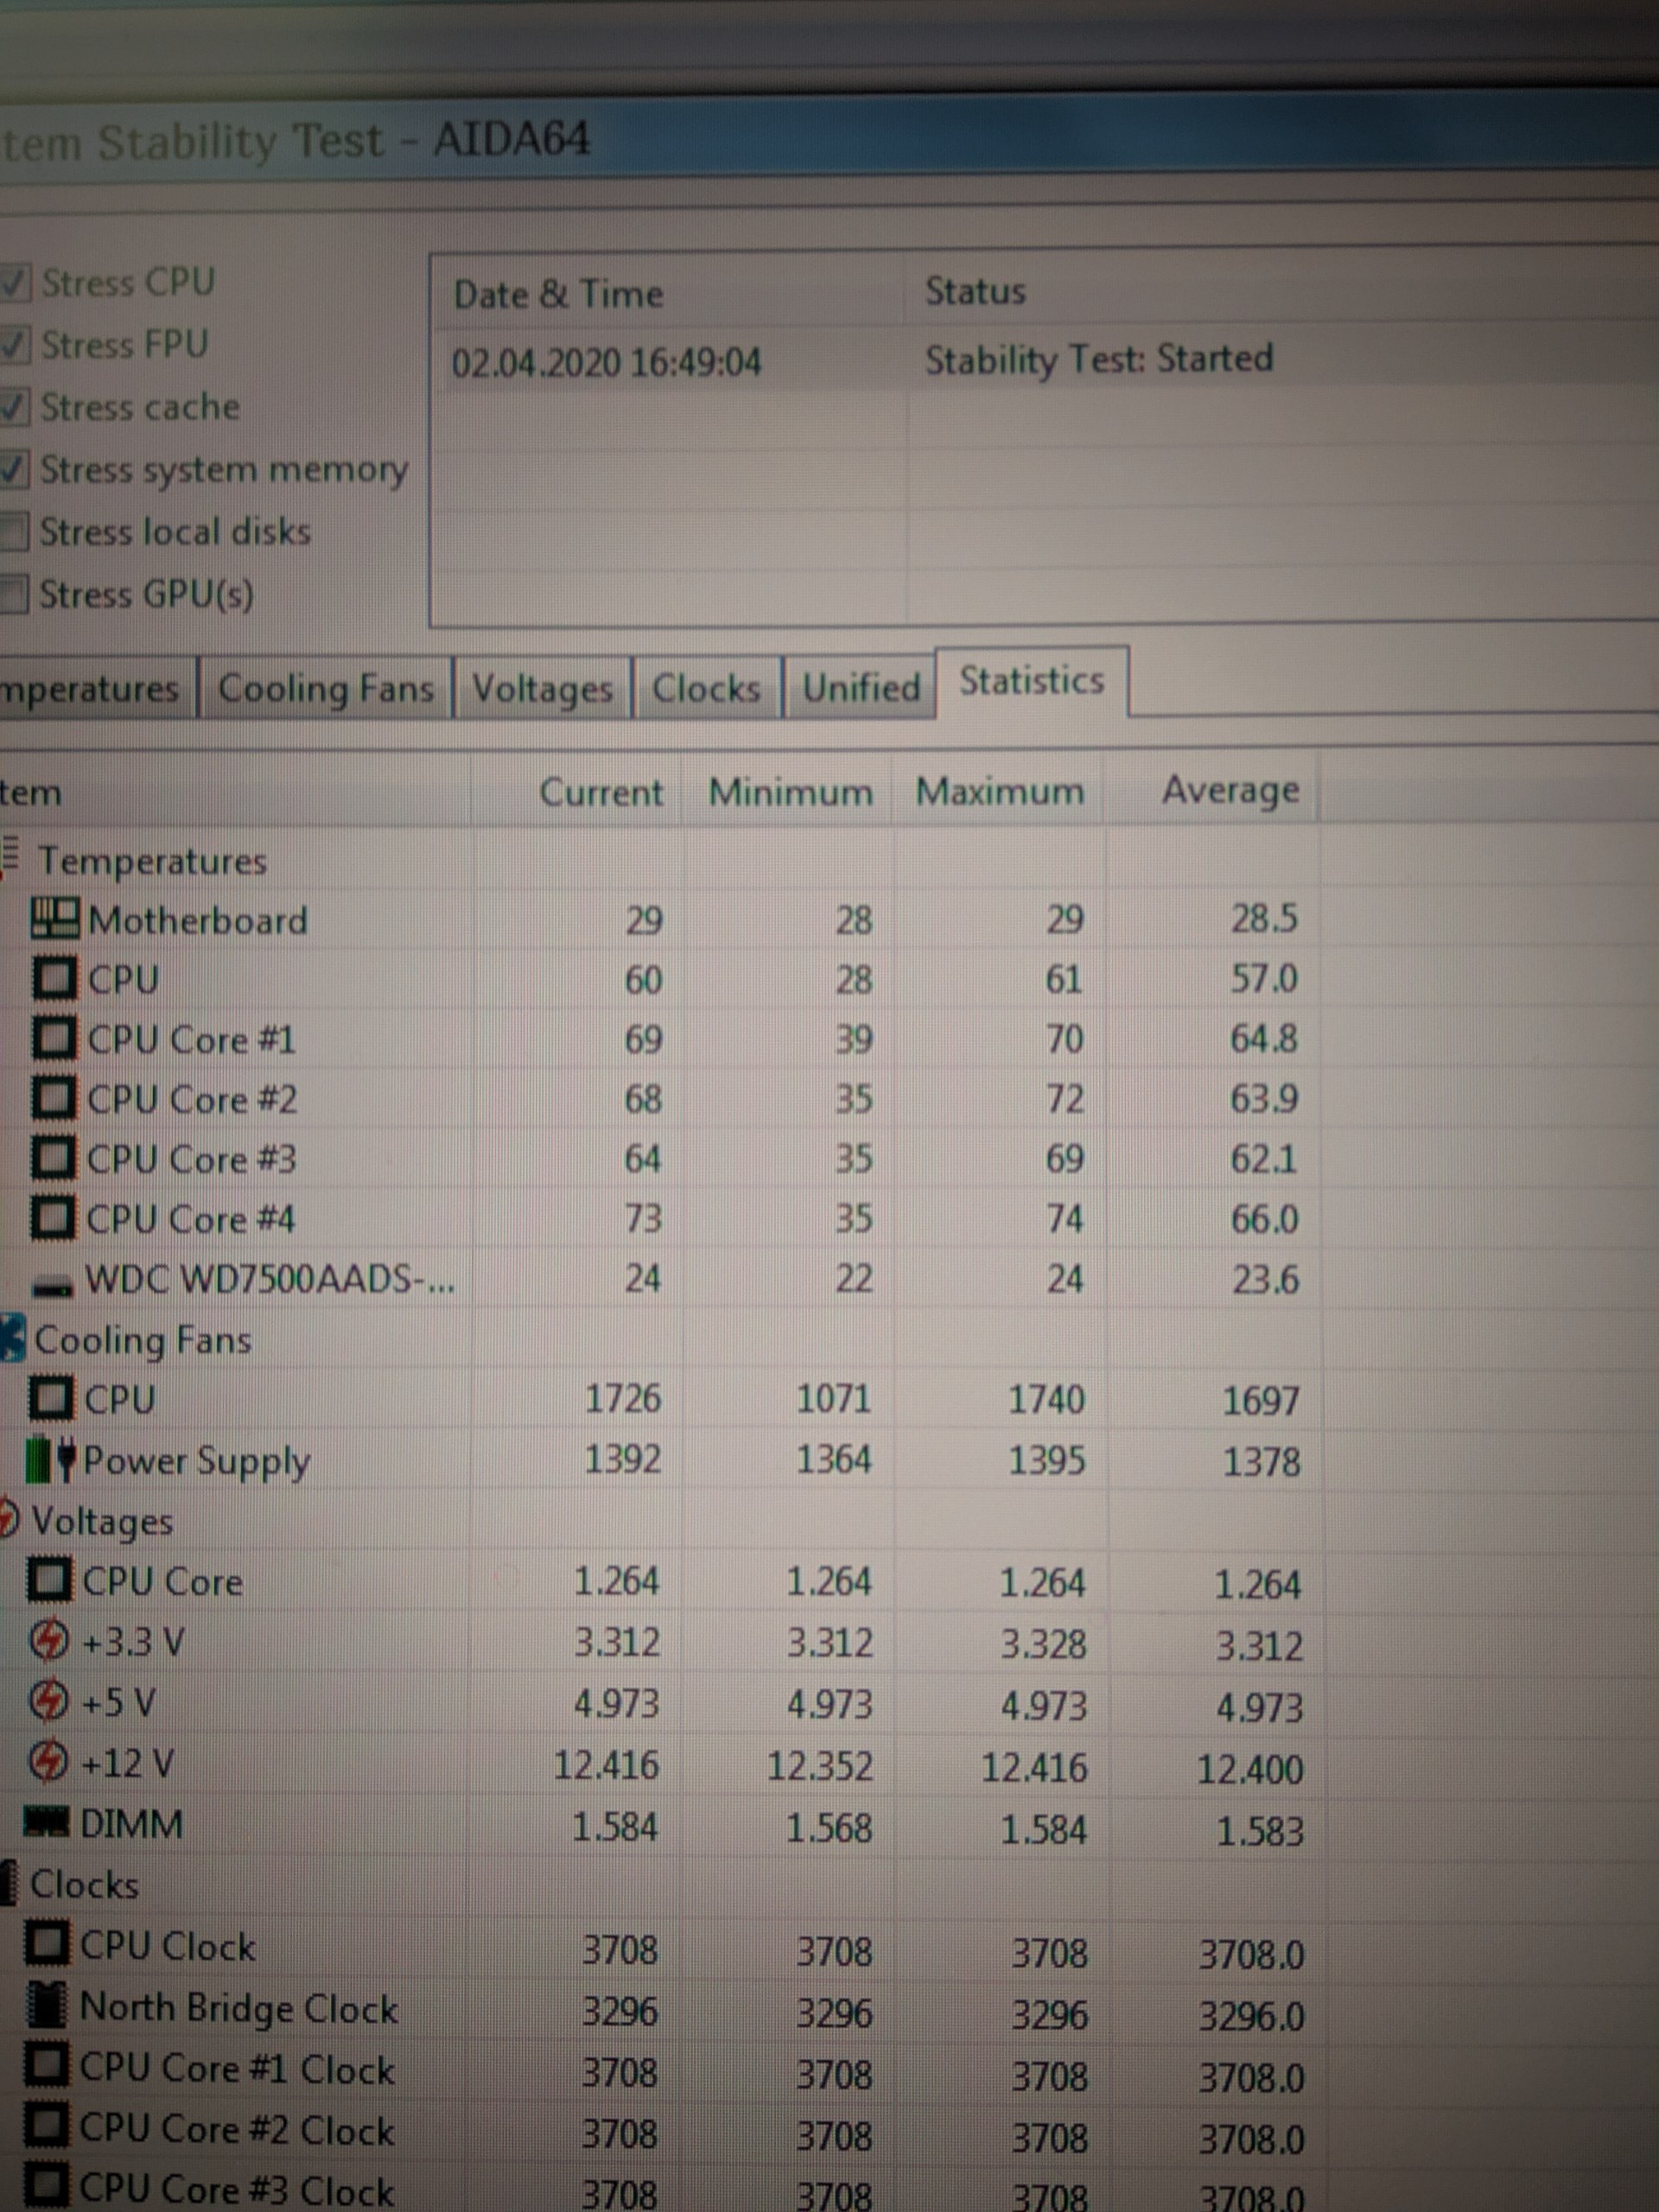Image resolution: width=1659 pixels, height=2212 pixels.
Task: Click the +3.3 V lightning icon
Action: point(49,1640)
